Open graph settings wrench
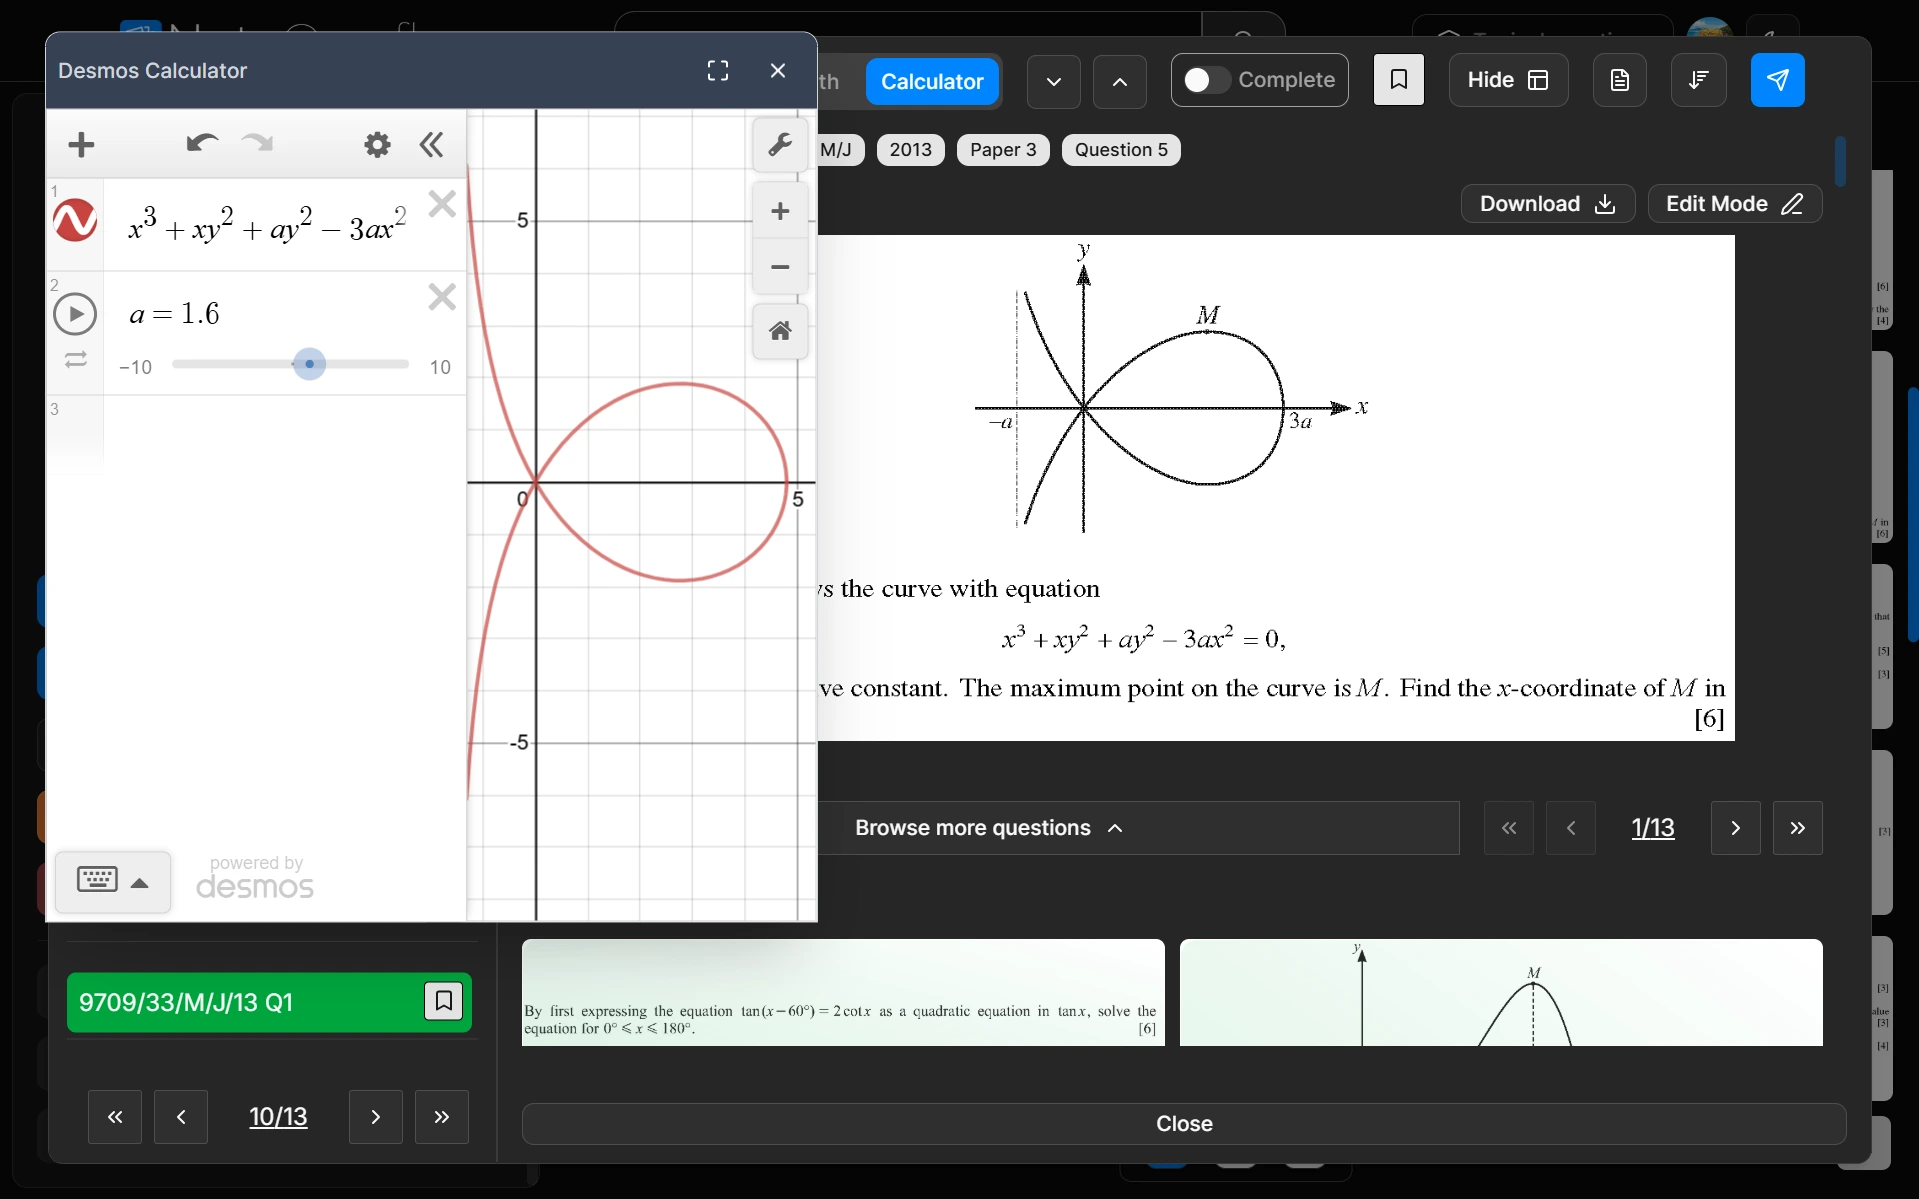 [780, 145]
